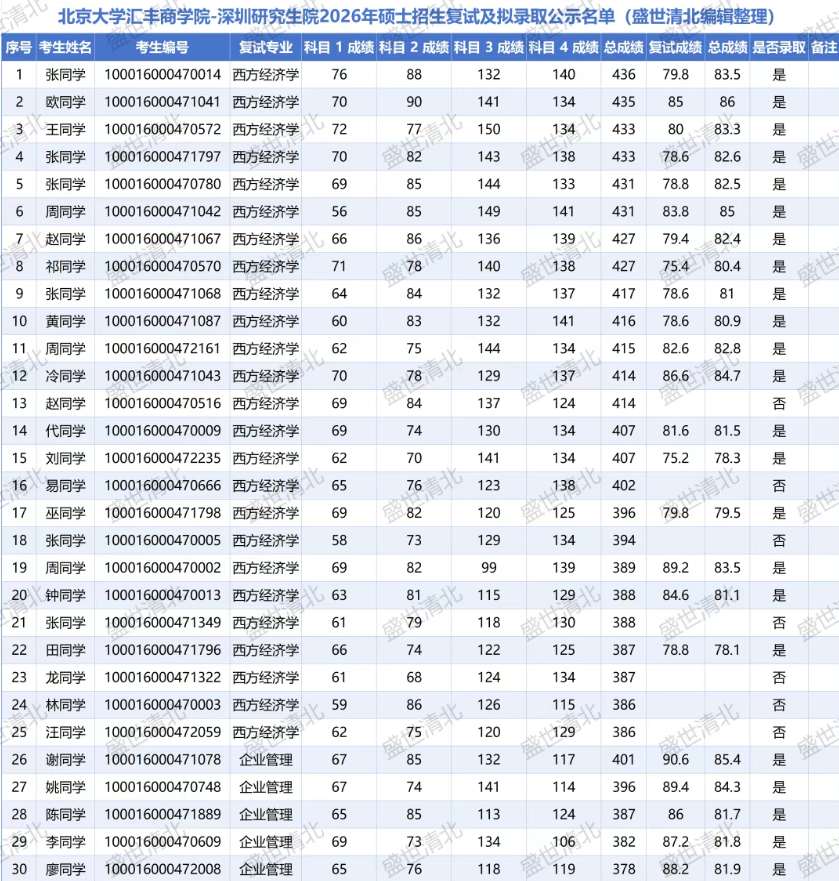
Task: Click the 考生姓名 column header
Action: 65,47
